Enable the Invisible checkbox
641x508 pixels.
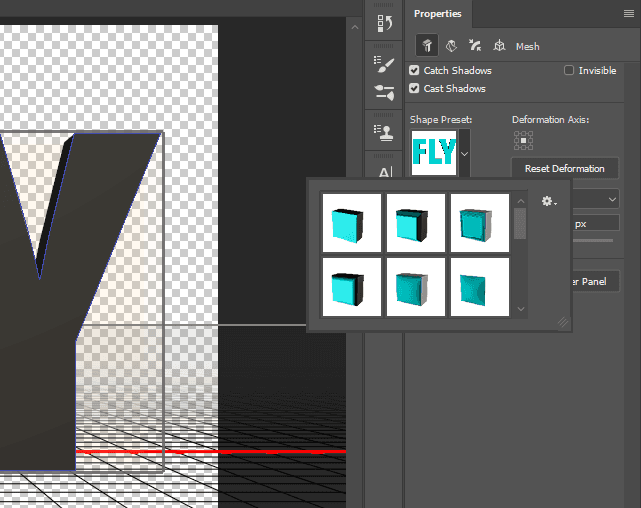pyautogui.click(x=569, y=71)
